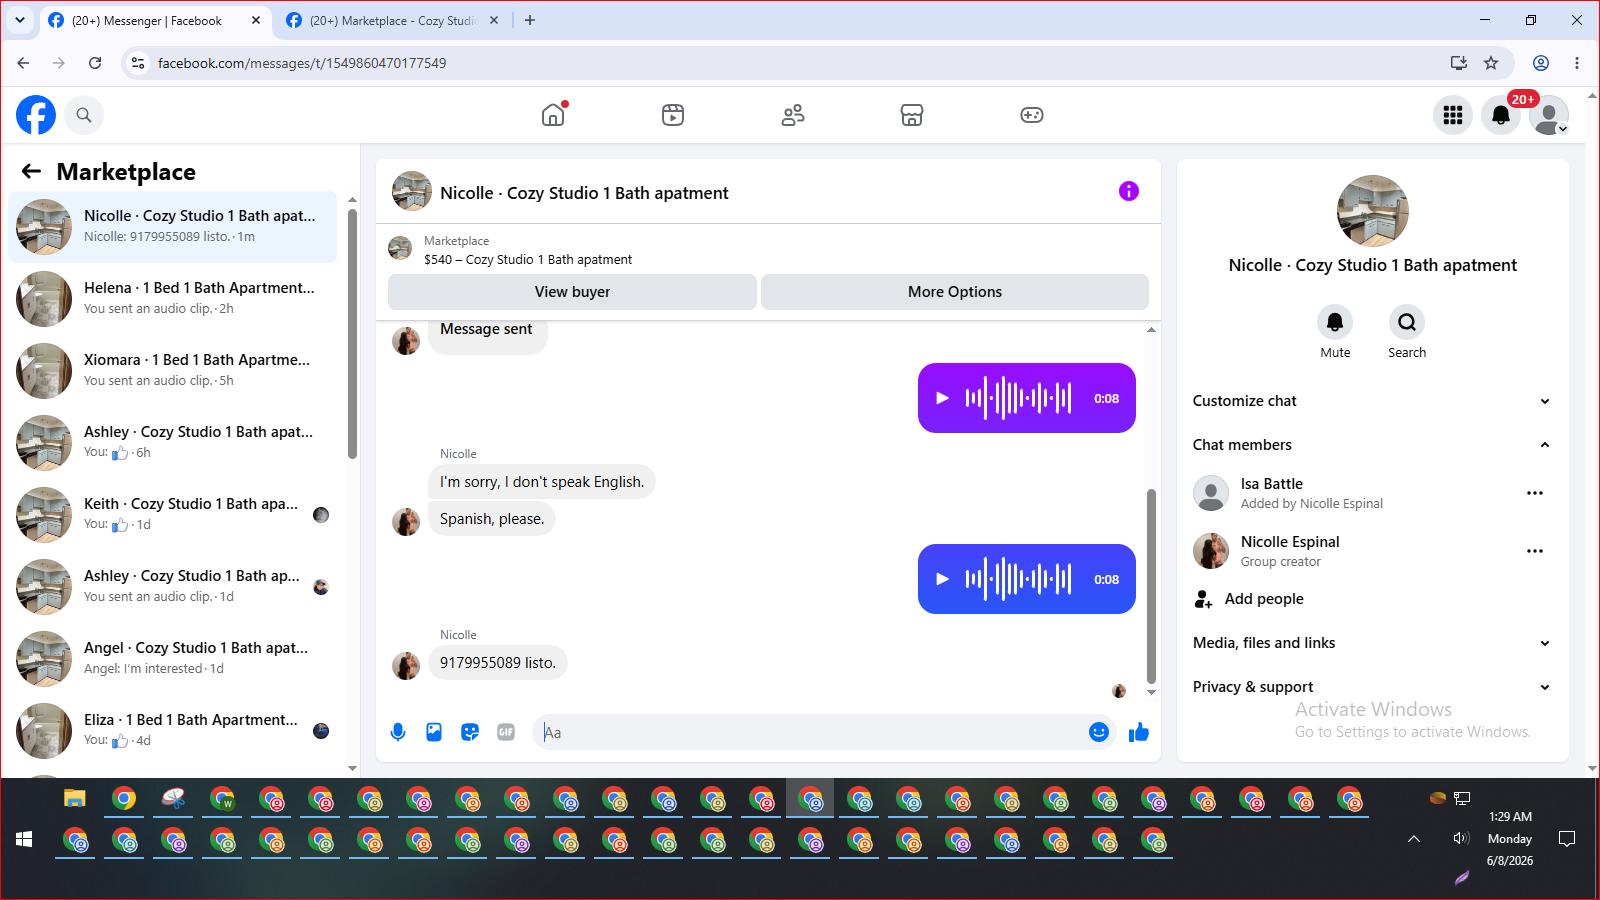Open Ashley chat dated 6h
The image size is (1600, 900).
click(x=173, y=443)
